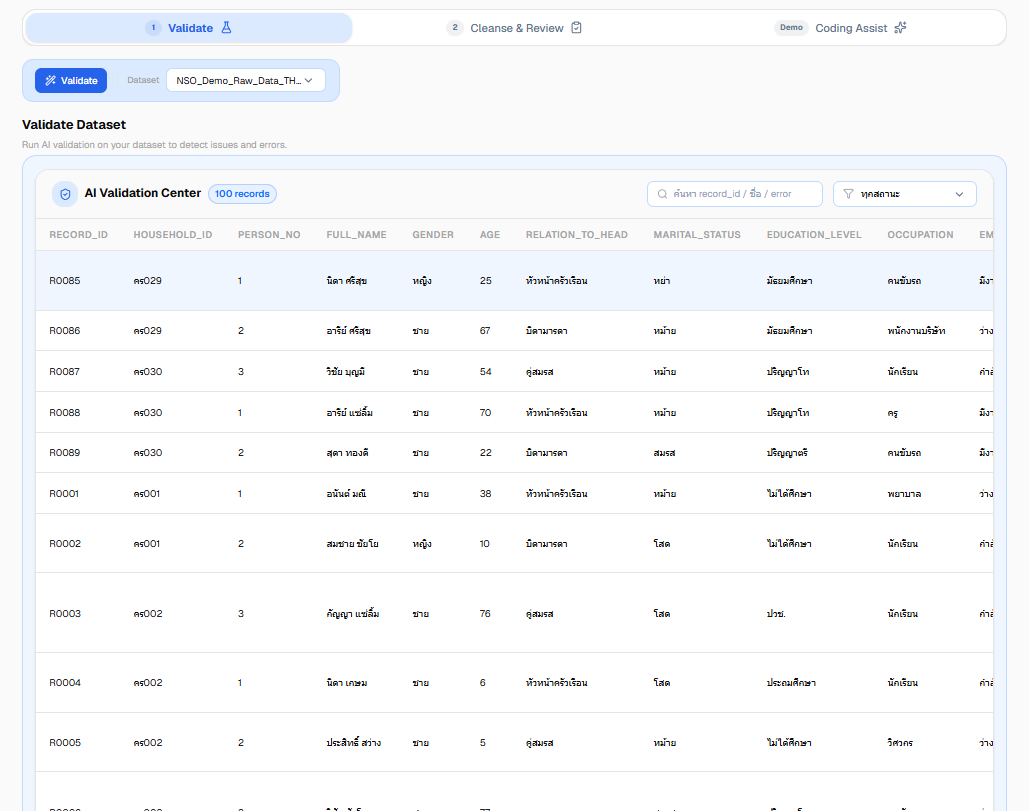The height and width of the screenshot is (811, 1029).
Task: Select record R0085 cell
Action: 65,281
